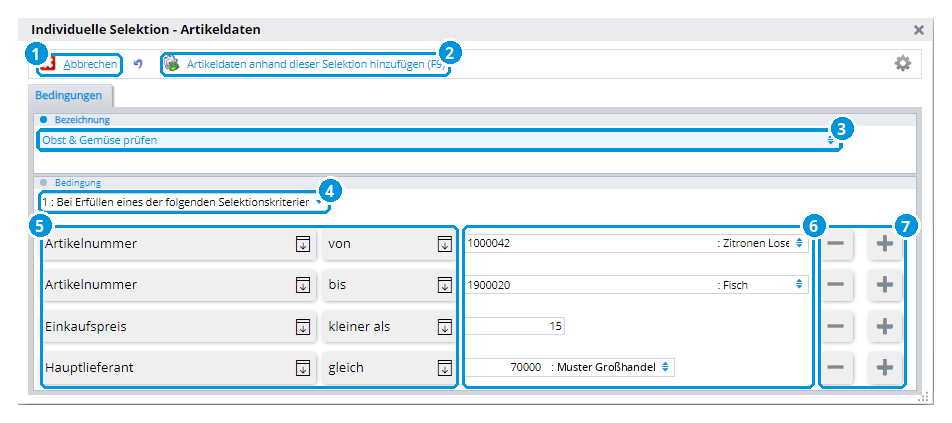The width and height of the screenshot is (952, 423).
Task: Open field dropdown of first Artikelnummer row
Action: 302,244
